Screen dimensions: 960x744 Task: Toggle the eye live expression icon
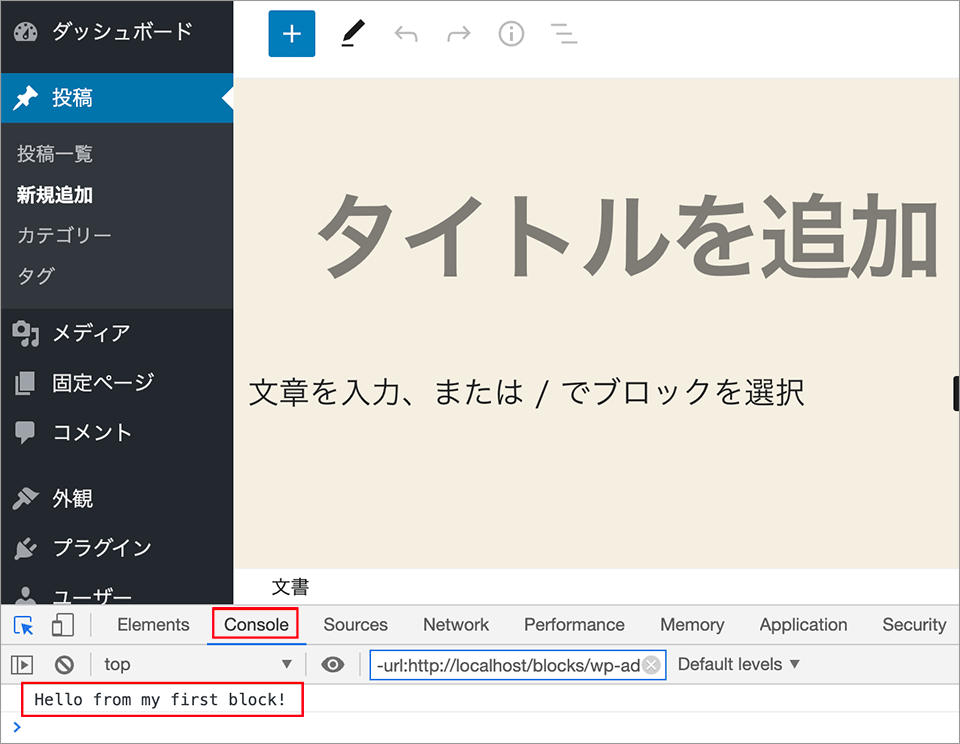click(333, 664)
